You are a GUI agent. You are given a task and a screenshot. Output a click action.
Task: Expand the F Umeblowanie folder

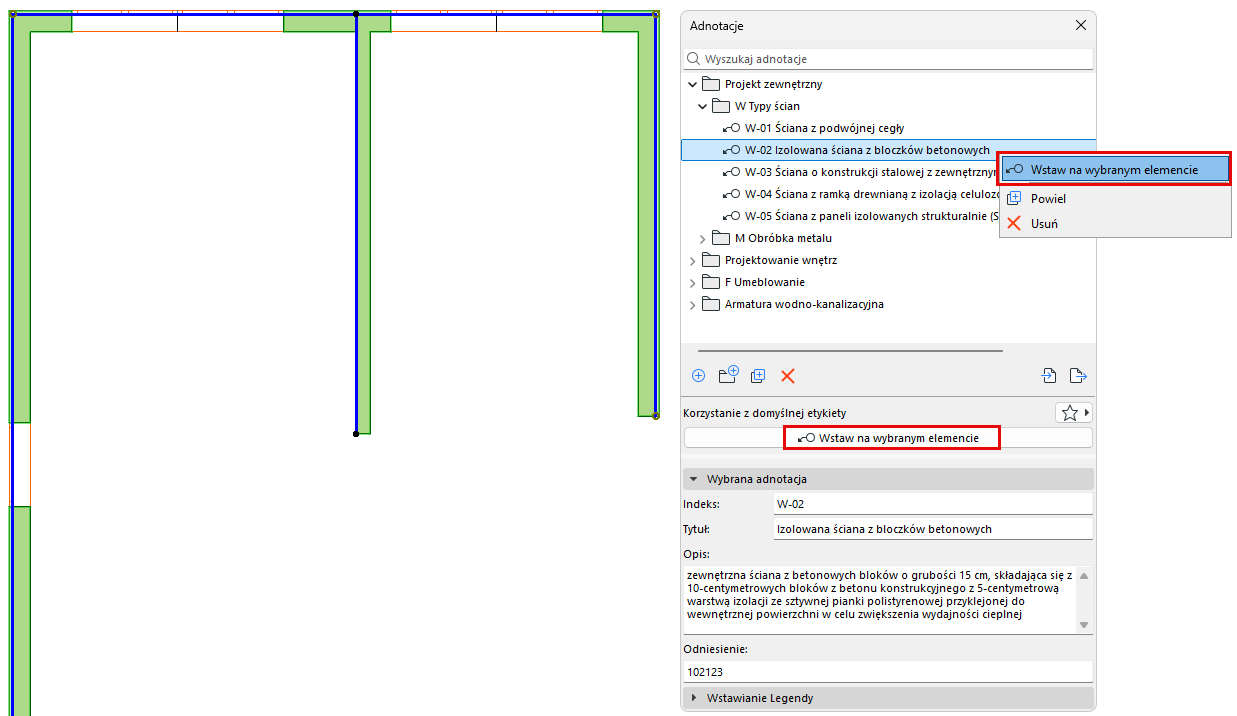click(x=693, y=282)
